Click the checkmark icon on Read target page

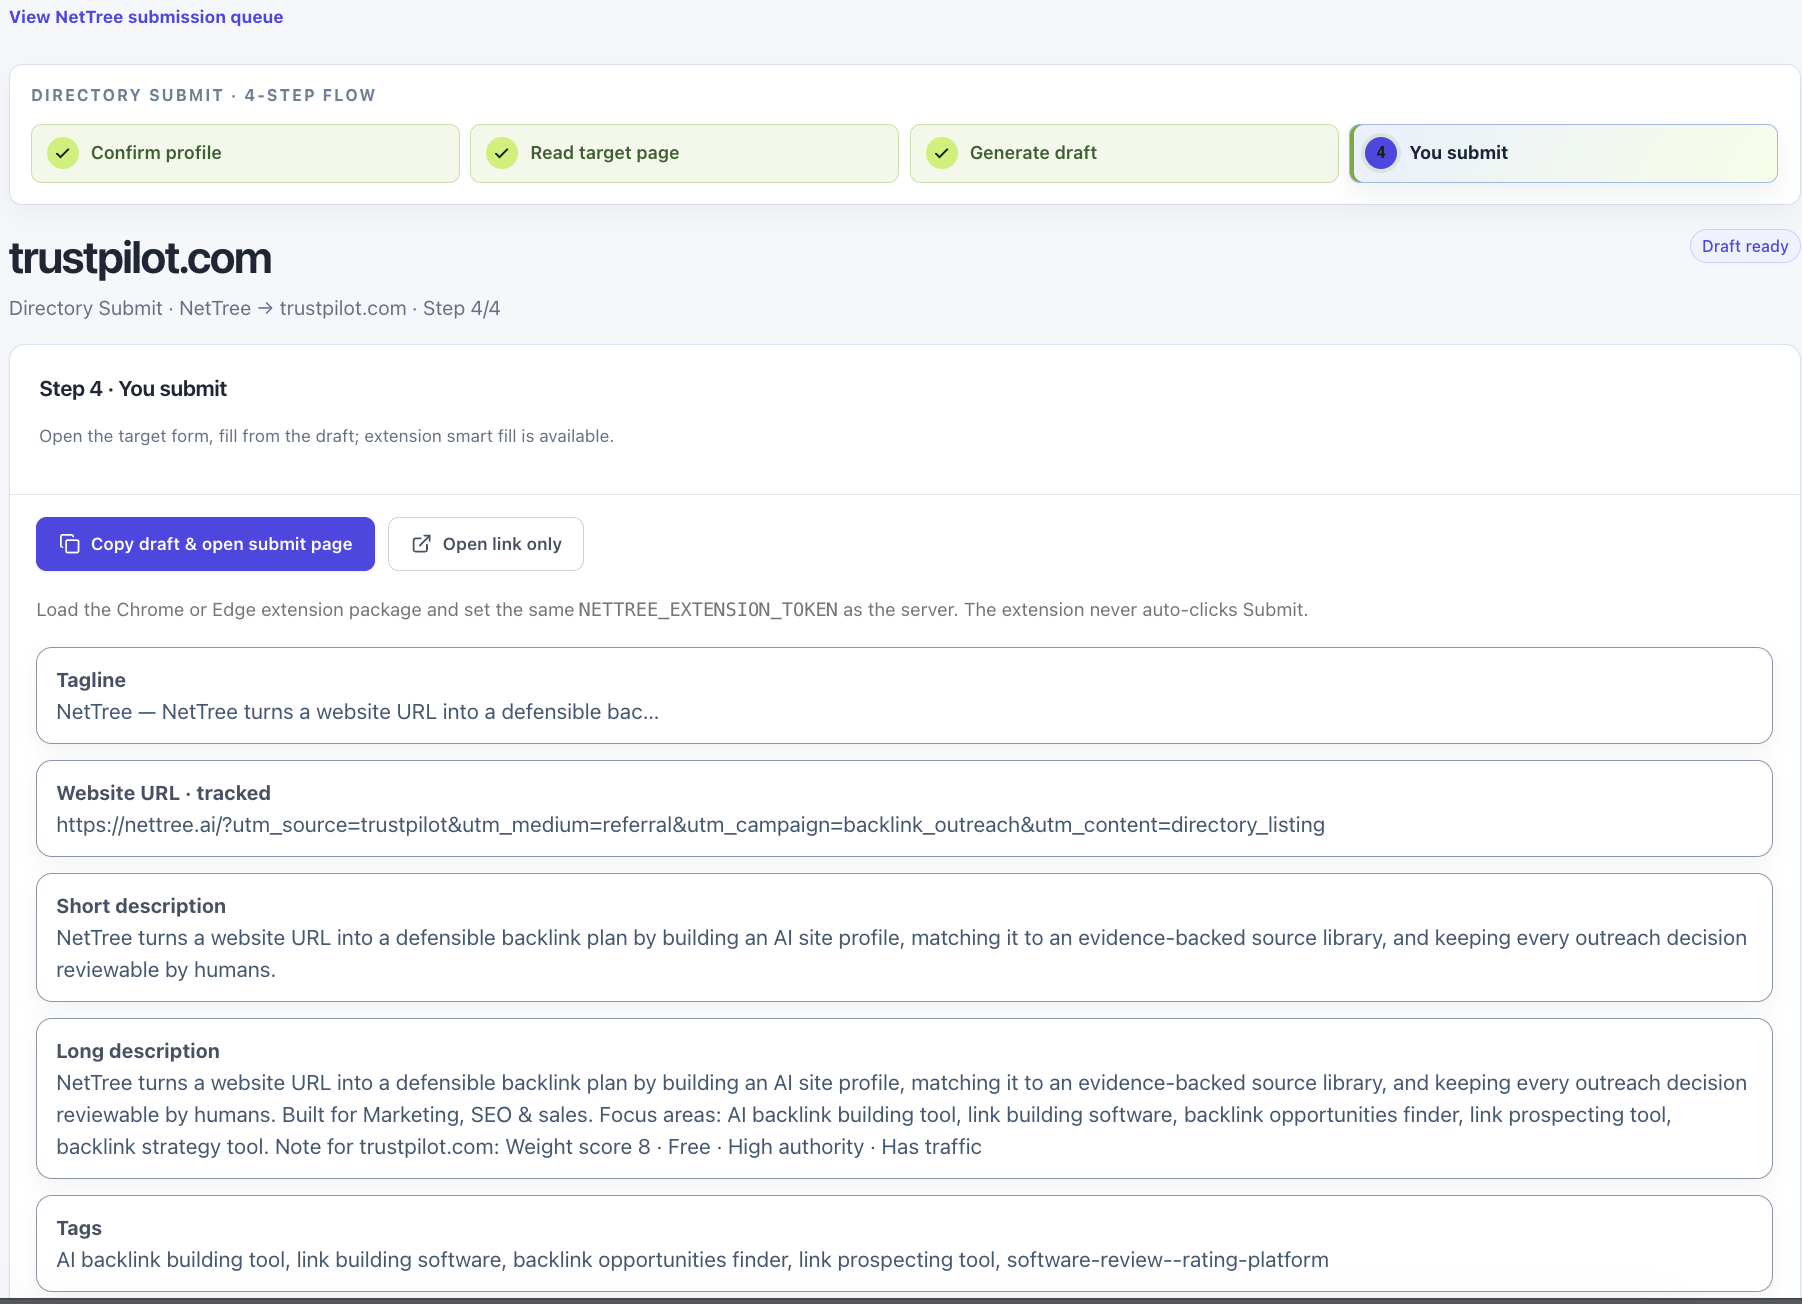pos(502,153)
